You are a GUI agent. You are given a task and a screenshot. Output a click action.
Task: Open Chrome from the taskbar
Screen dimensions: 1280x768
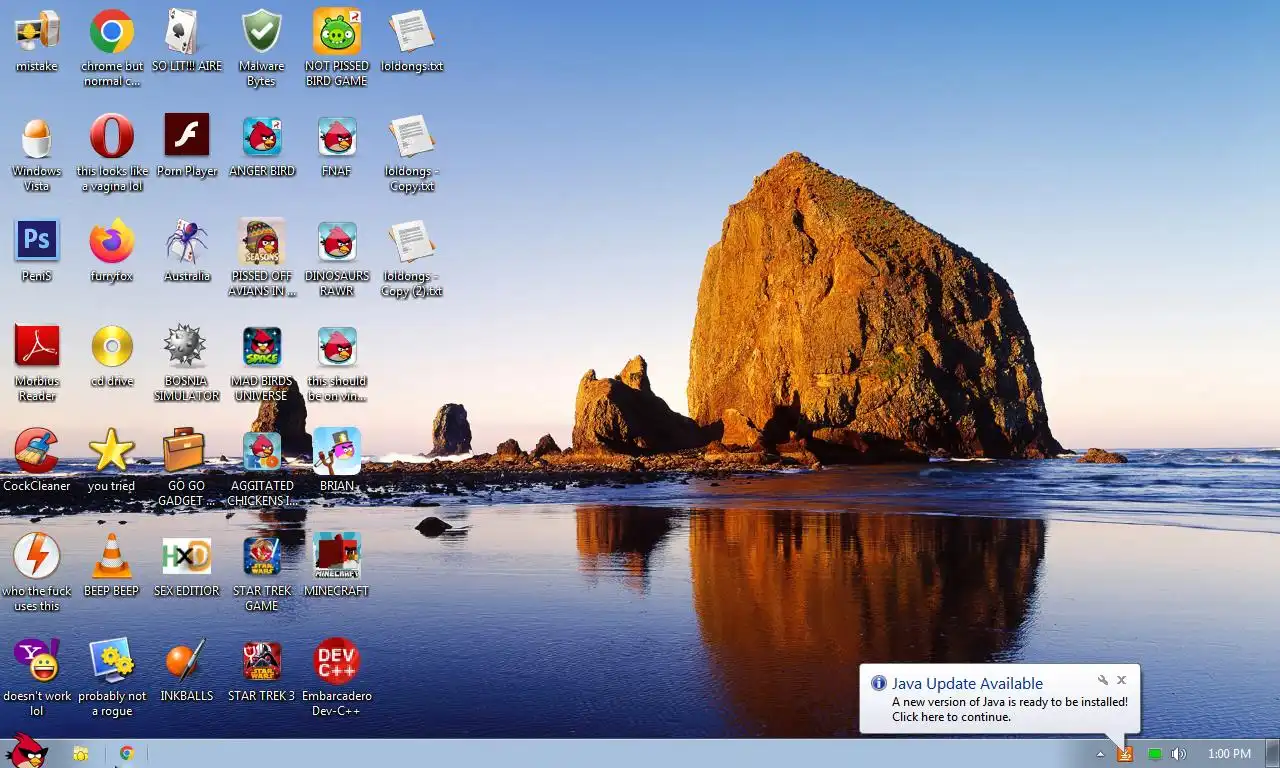pyautogui.click(x=127, y=754)
